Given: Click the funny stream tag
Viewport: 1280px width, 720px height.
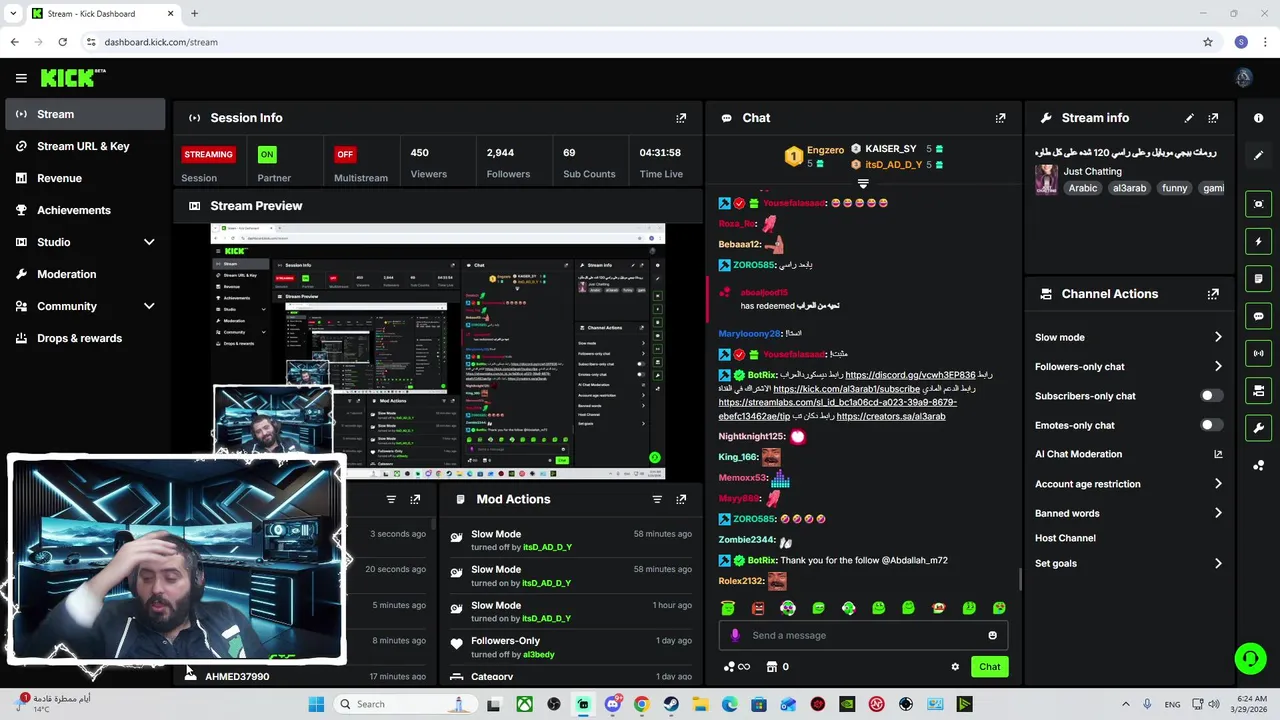Looking at the screenshot, I should (x=1175, y=188).
